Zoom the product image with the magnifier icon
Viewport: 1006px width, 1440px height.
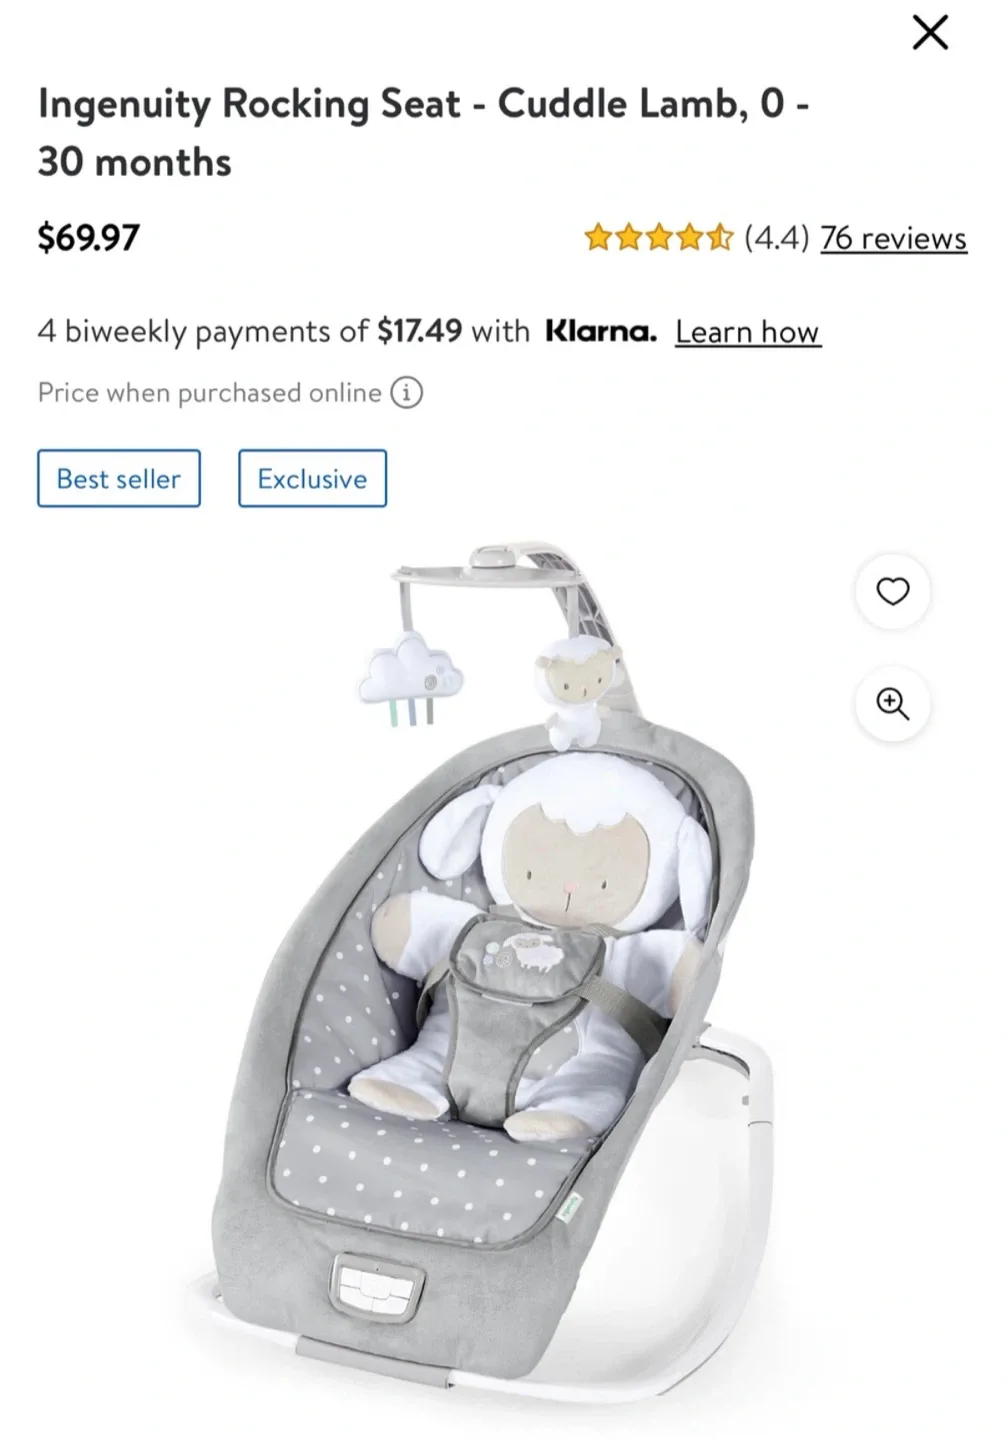893,704
